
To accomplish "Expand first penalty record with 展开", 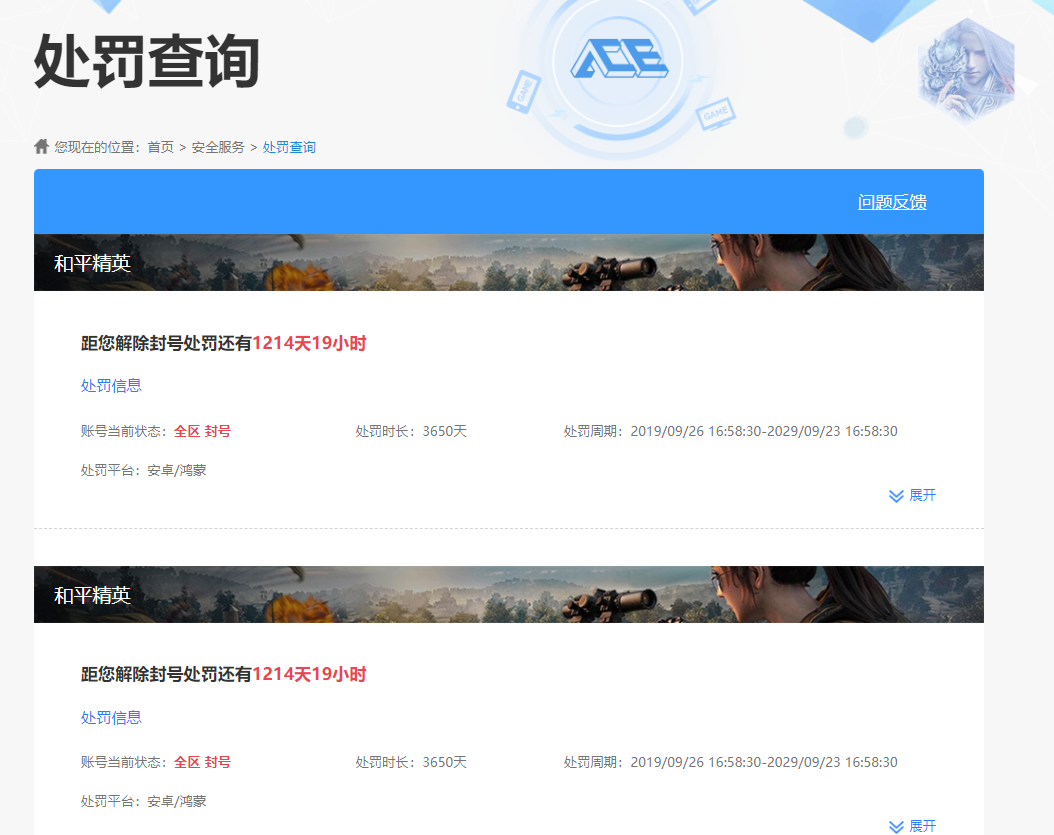I will (x=912, y=495).
